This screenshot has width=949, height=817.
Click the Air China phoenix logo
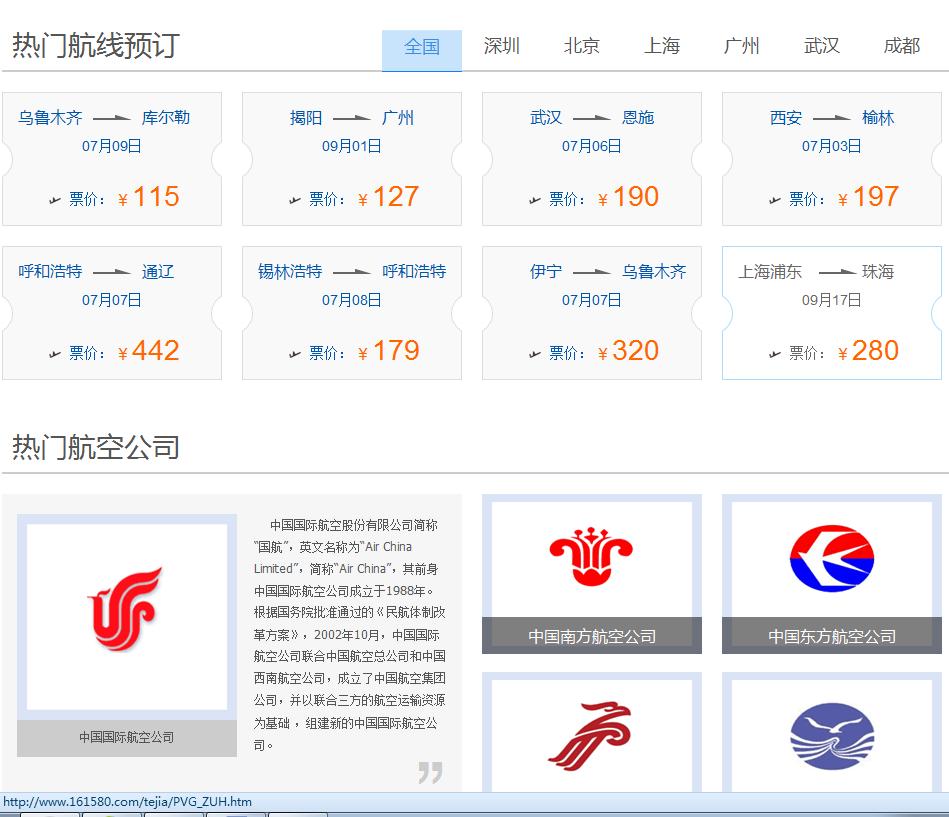[126, 609]
